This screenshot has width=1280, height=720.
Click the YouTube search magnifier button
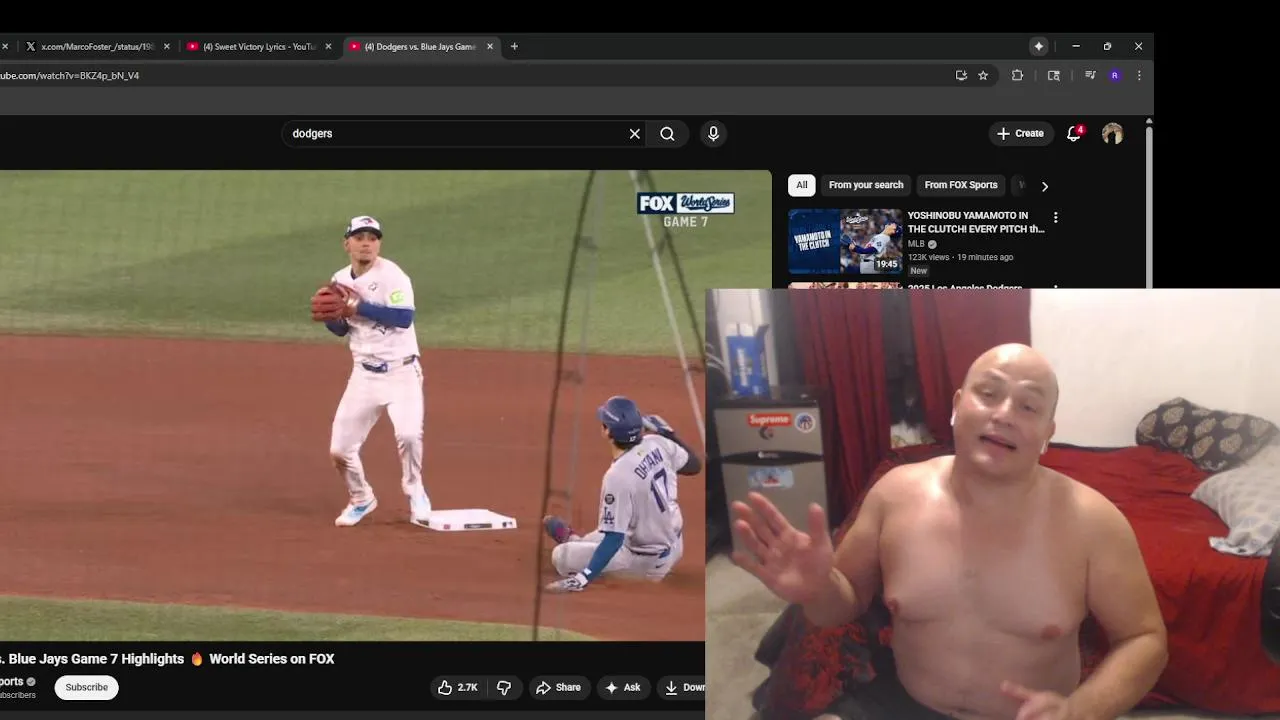pyautogui.click(x=667, y=134)
